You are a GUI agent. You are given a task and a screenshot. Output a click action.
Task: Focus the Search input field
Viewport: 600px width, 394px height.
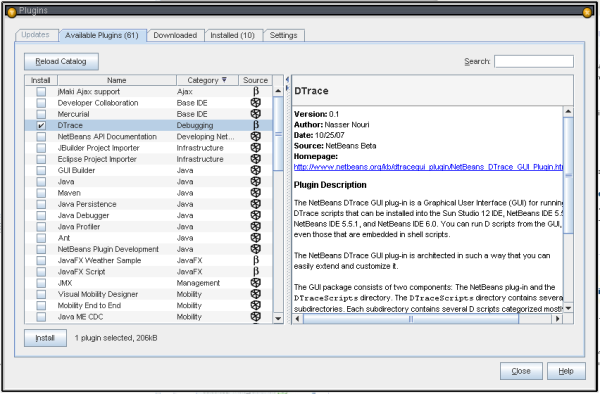(x=534, y=61)
